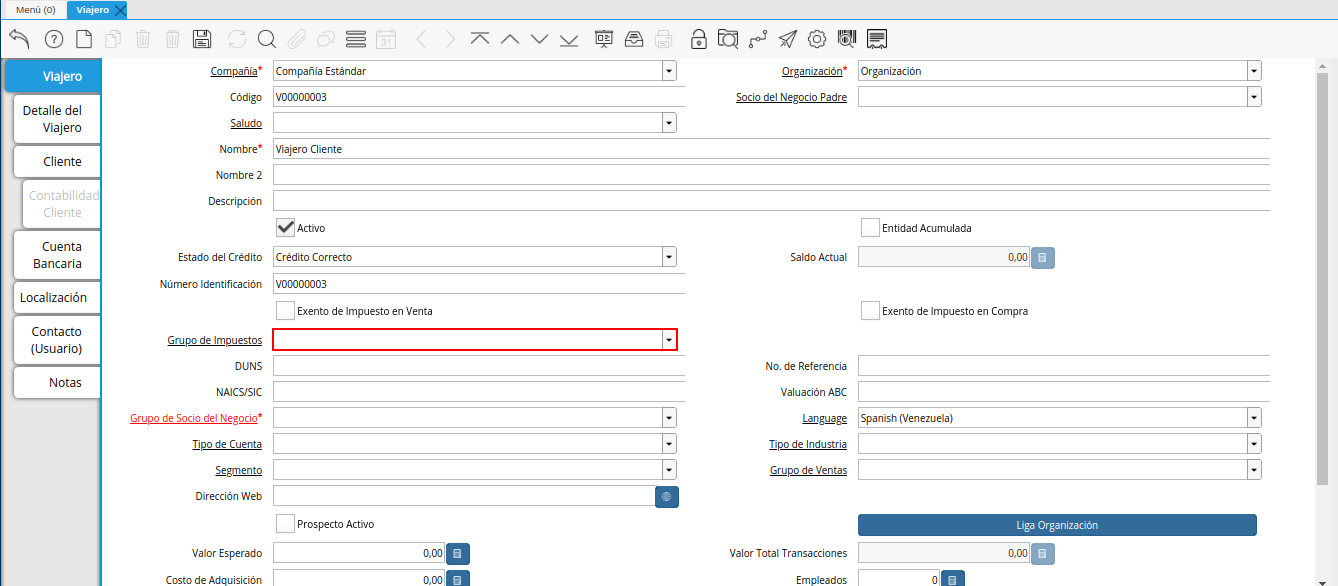Switch to the Cuenta Bancaria tab
This screenshot has height=586, width=1338.
coord(57,255)
